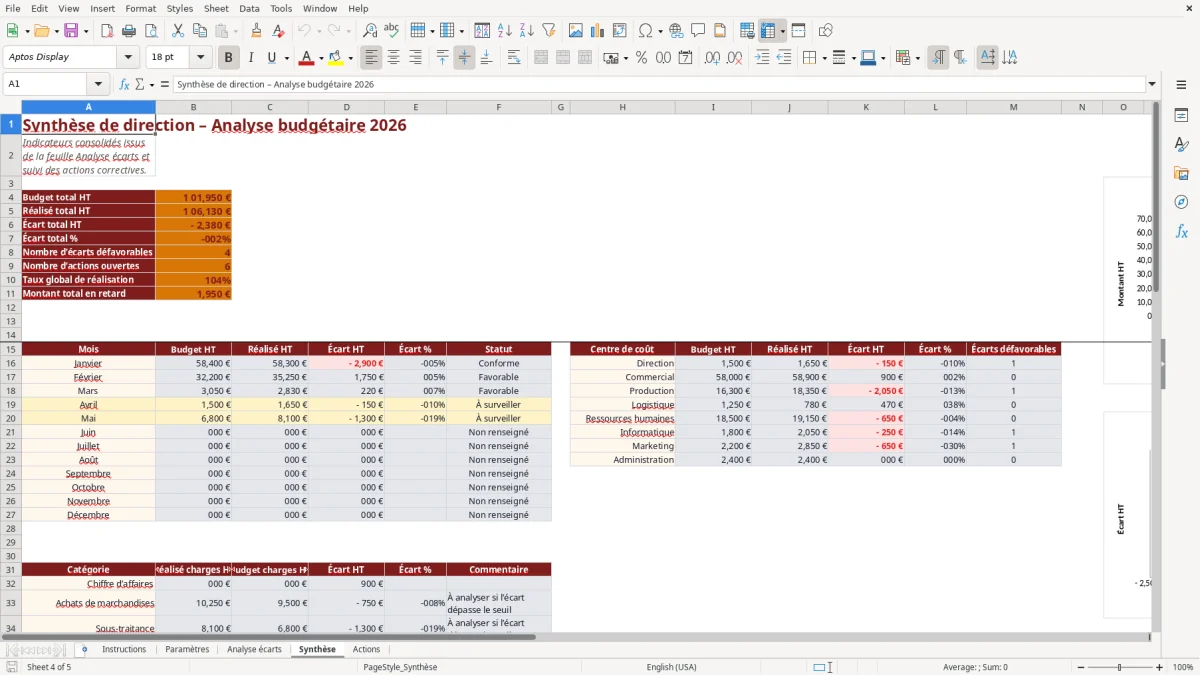Click the English (USA) language status

click(x=671, y=667)
